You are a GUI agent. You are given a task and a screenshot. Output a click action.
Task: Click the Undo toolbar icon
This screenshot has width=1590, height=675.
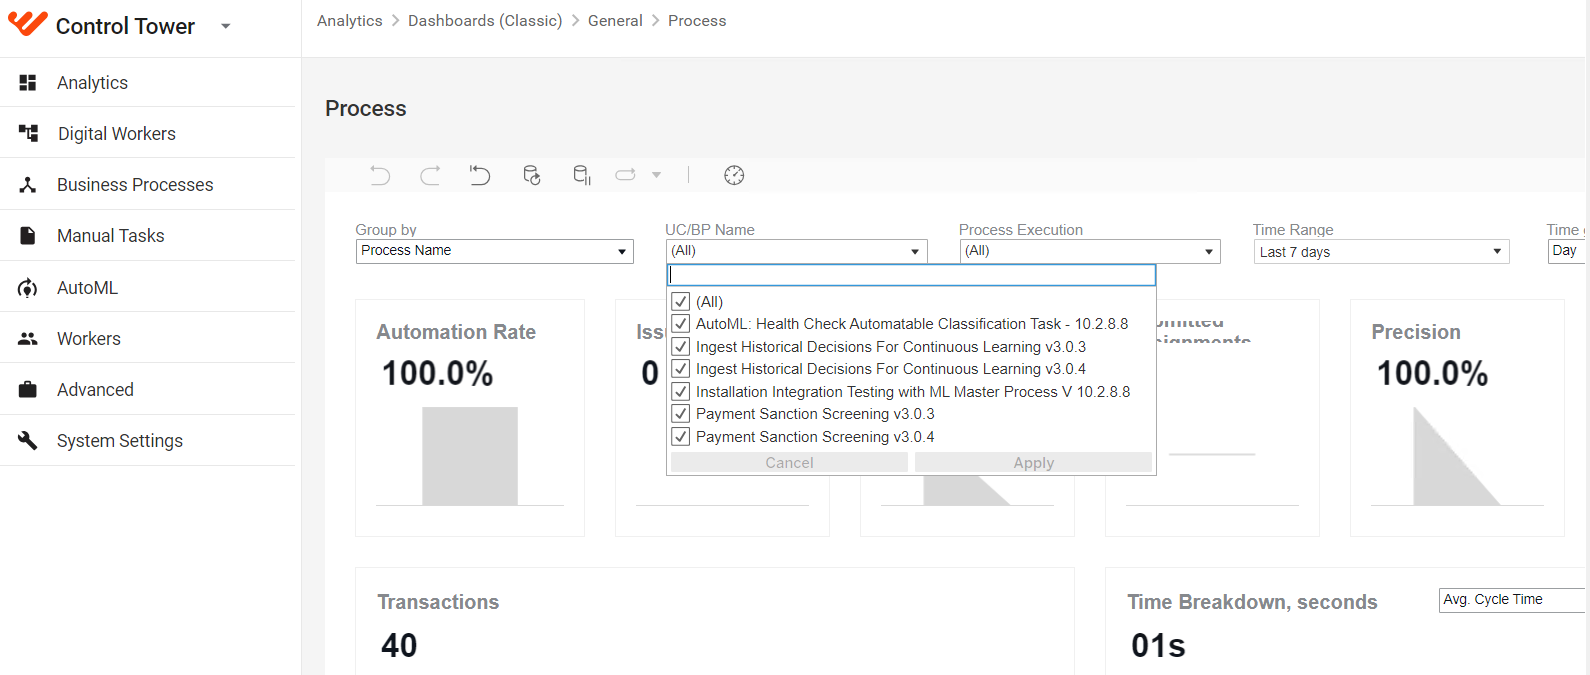[x=380, y=175]
